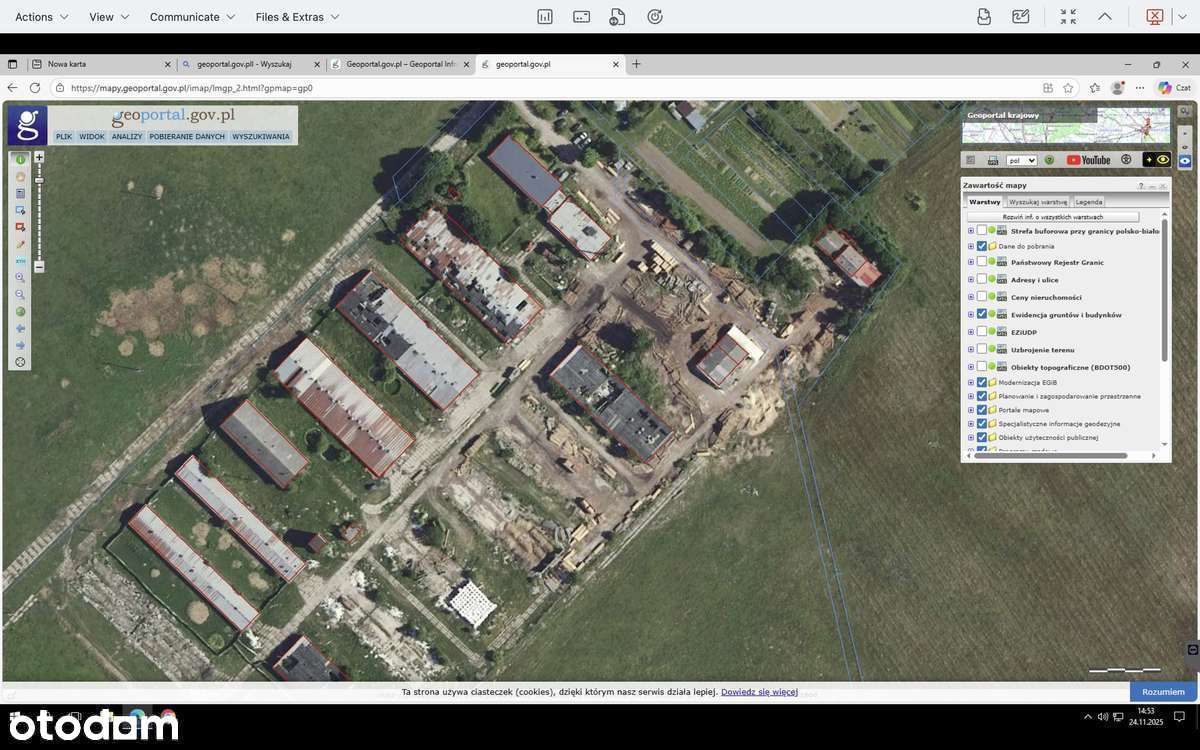
Task: Add page to browser favorites star
Action: pyautogui.click(x=1068, y=88)
